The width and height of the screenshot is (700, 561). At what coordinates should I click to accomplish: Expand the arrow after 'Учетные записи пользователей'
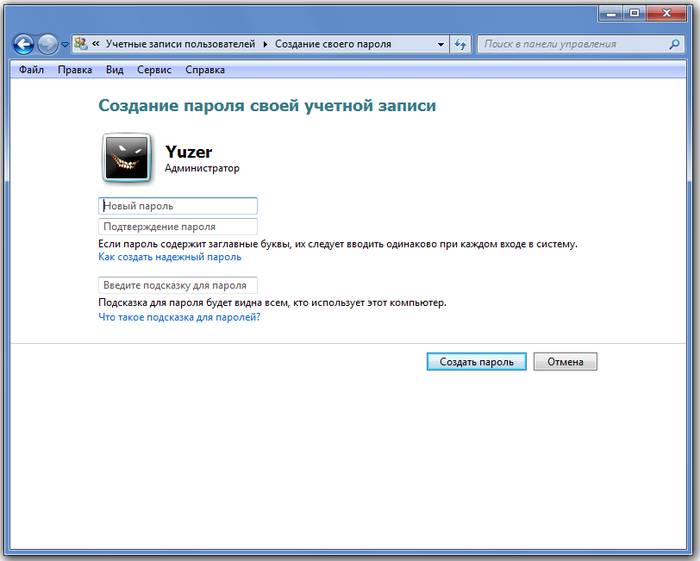point(266,44)
